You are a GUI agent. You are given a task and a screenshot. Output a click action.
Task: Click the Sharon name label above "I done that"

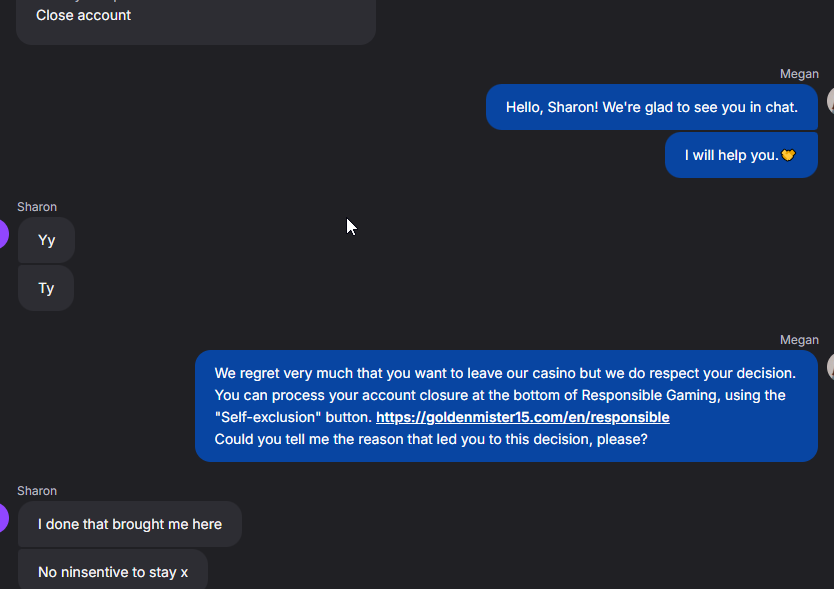[x=37, y=491]
